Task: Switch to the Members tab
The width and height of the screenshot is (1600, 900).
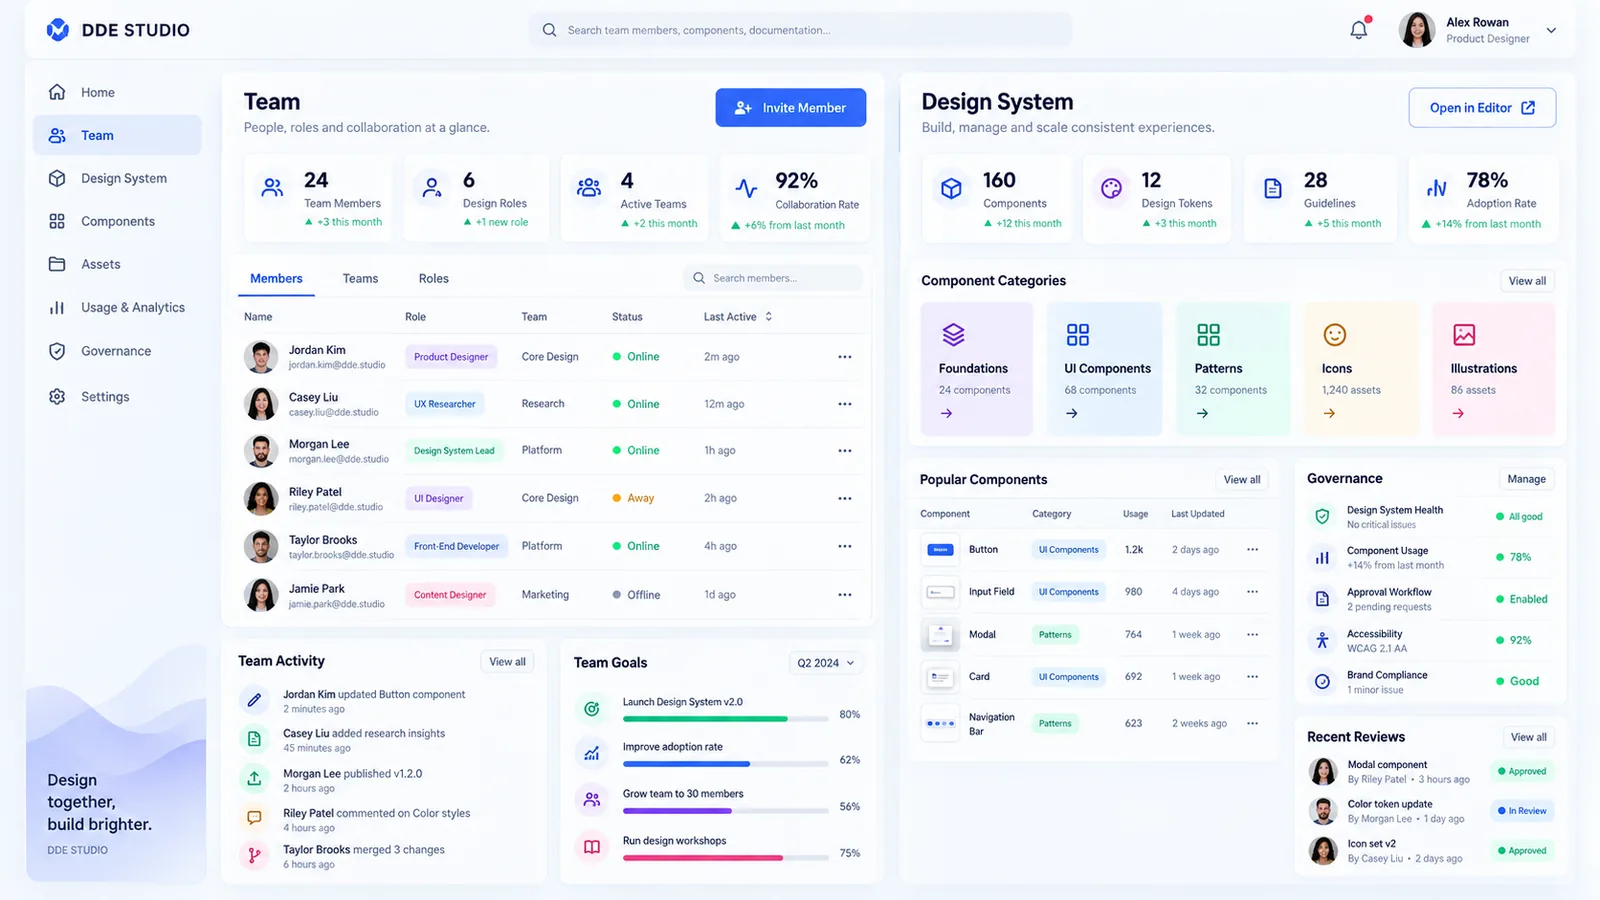Action: 276,278
